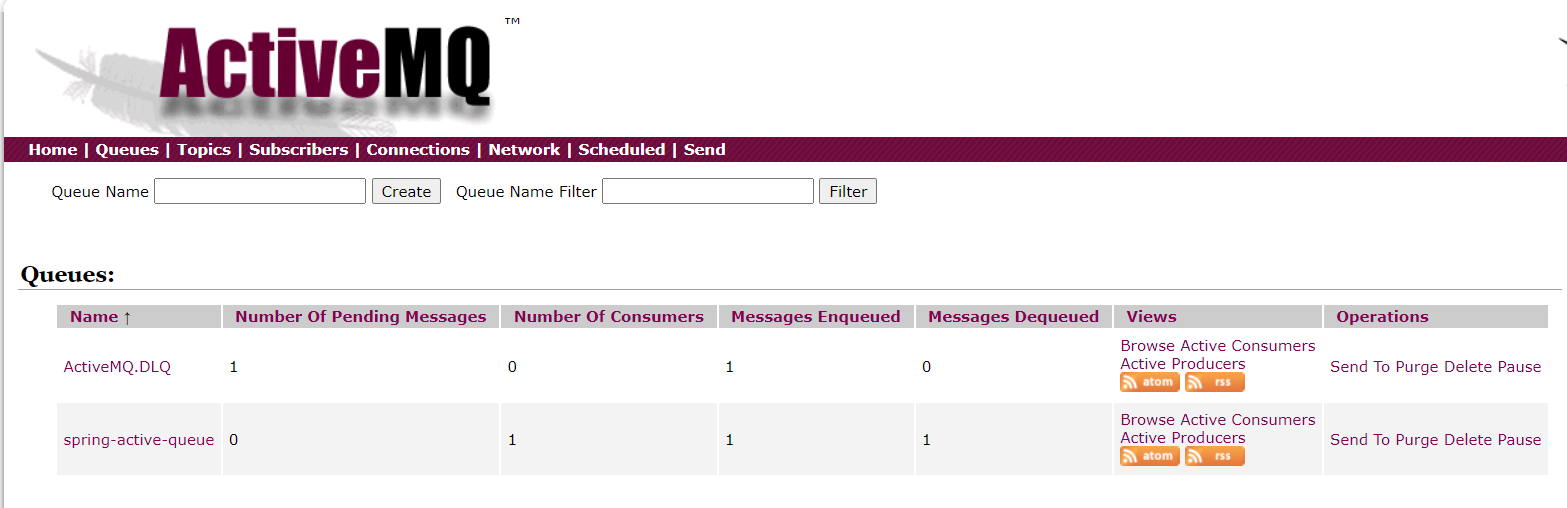Focus the Queue Name input field
This screenshot has width=1567, height=508.
tap(260, 192)
